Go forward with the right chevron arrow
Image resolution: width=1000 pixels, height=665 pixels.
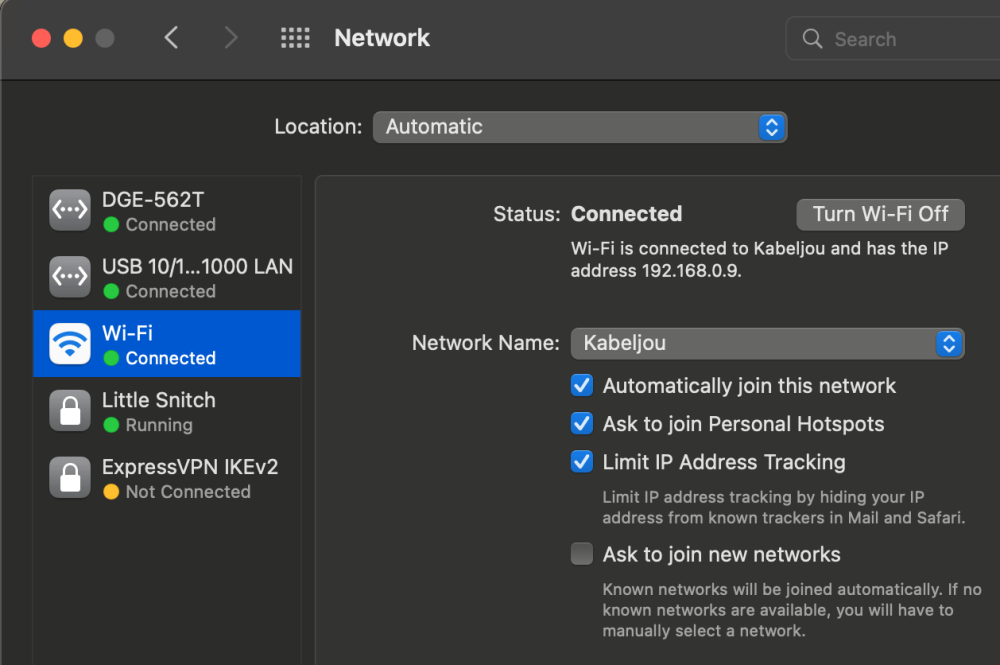pyautogui.click(x=231, y=38)
